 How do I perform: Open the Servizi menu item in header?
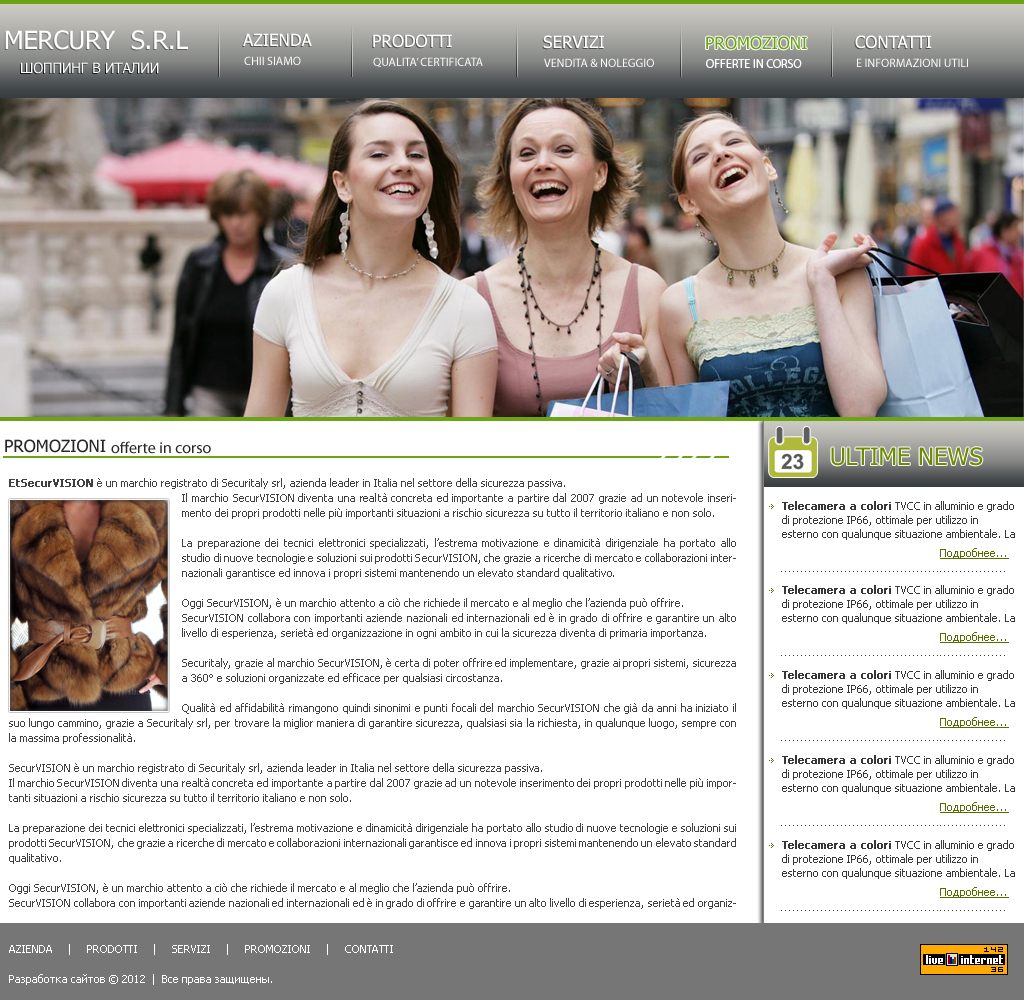point(598,52)
